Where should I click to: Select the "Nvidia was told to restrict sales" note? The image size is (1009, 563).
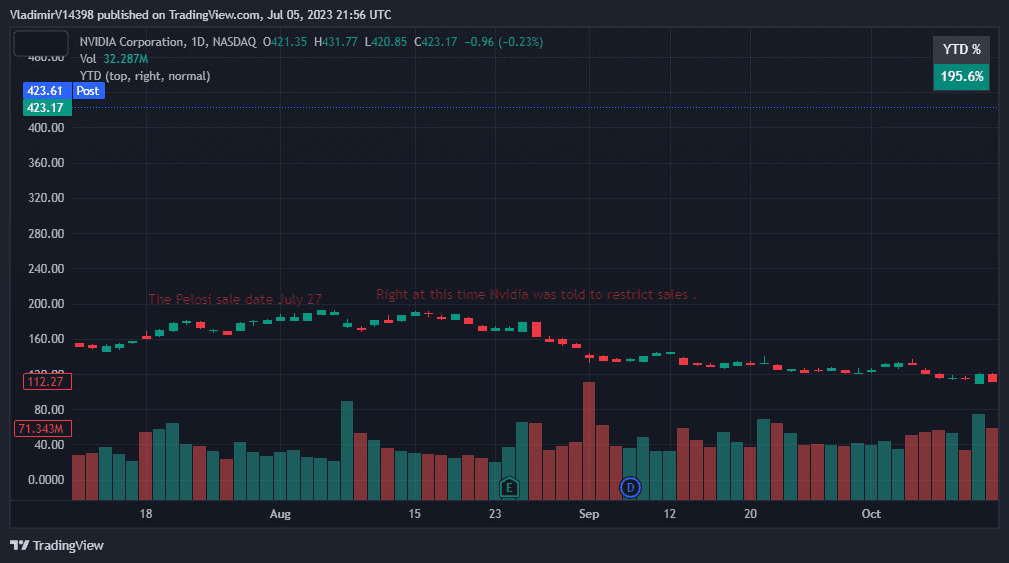(x=536, y=295)
